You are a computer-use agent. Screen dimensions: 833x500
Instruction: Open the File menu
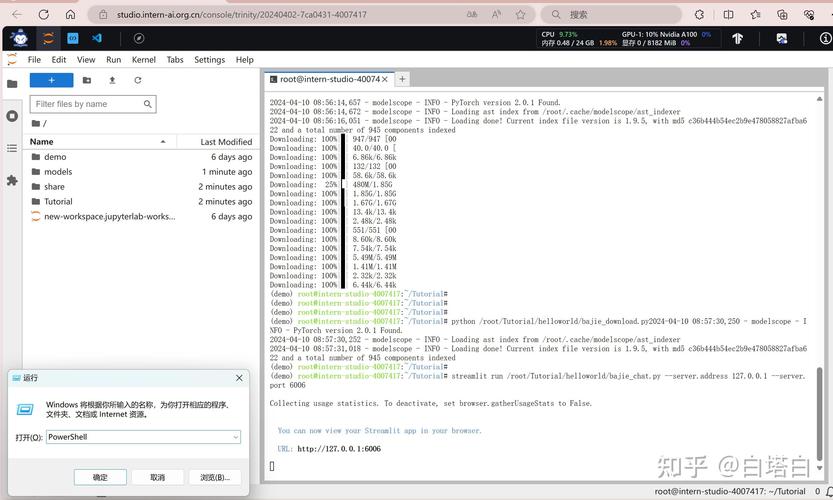pos(34,60)
